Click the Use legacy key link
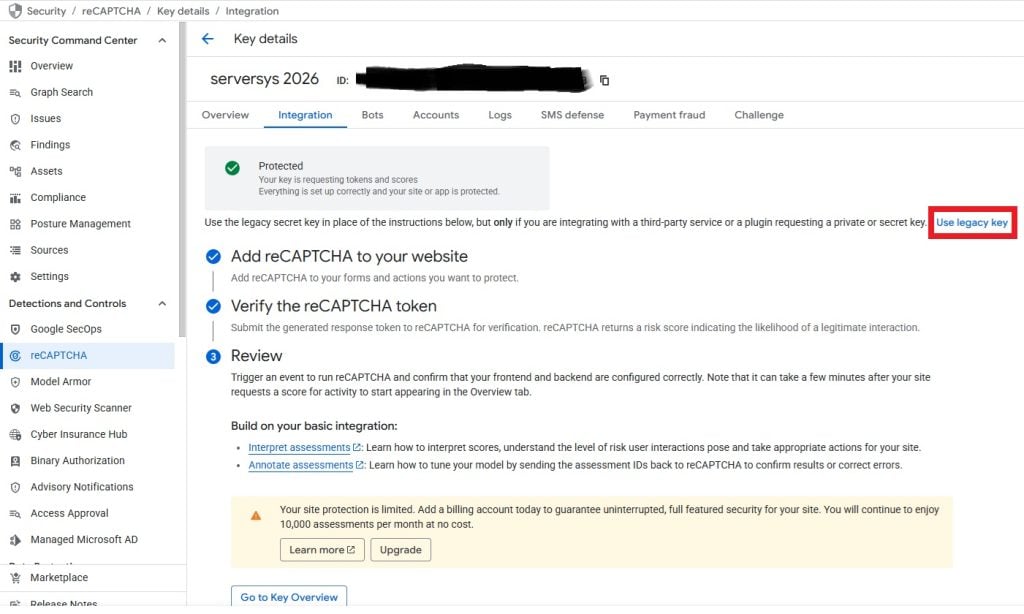This screenshot has width=1024, height=614. click(972, 223)
